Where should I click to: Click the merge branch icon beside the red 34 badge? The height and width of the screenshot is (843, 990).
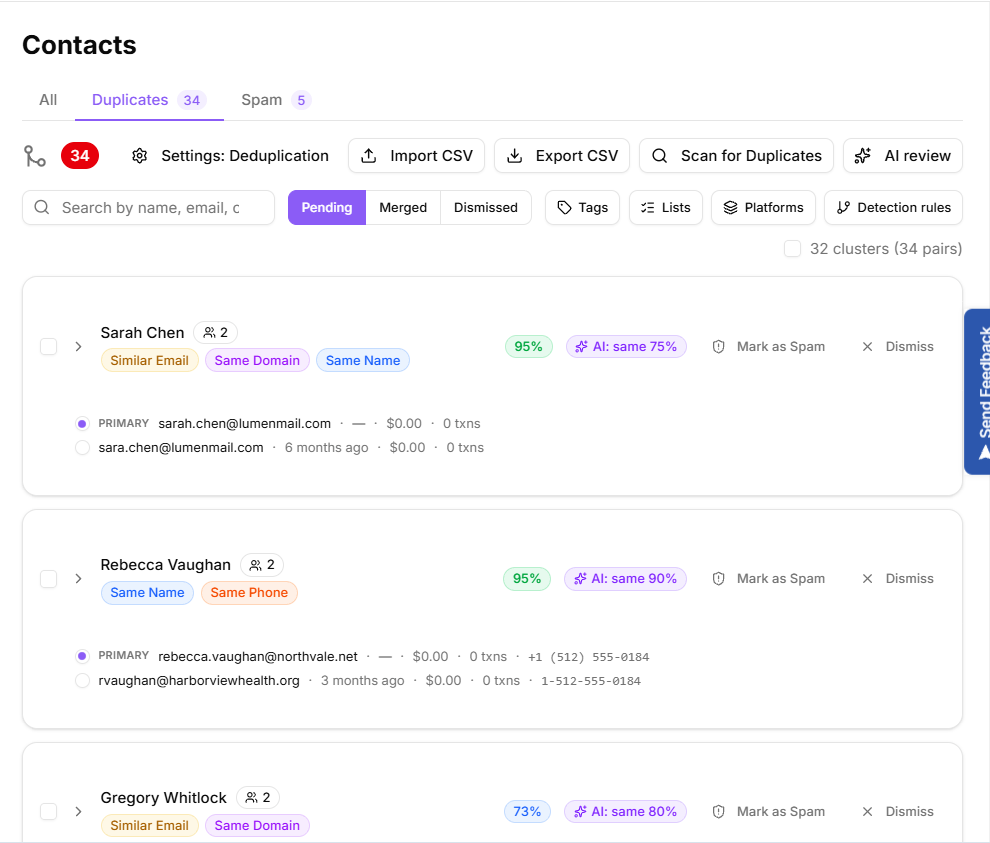35,156
